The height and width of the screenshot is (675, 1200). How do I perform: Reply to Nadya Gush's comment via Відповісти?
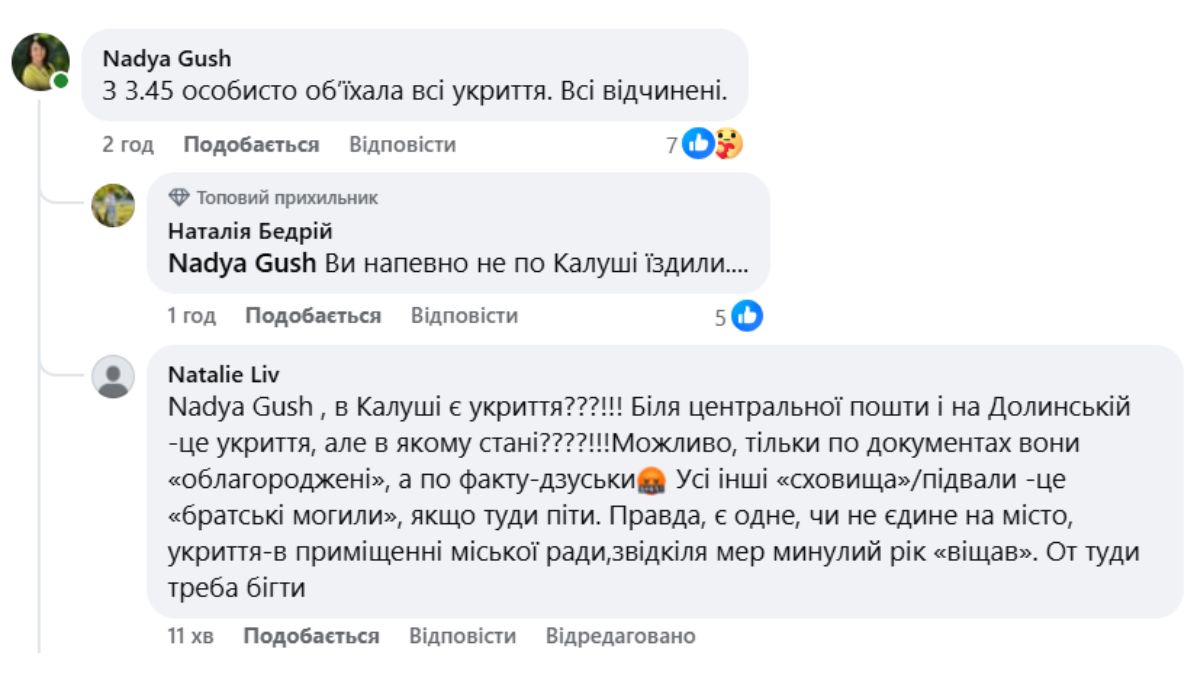coord(402,145)
